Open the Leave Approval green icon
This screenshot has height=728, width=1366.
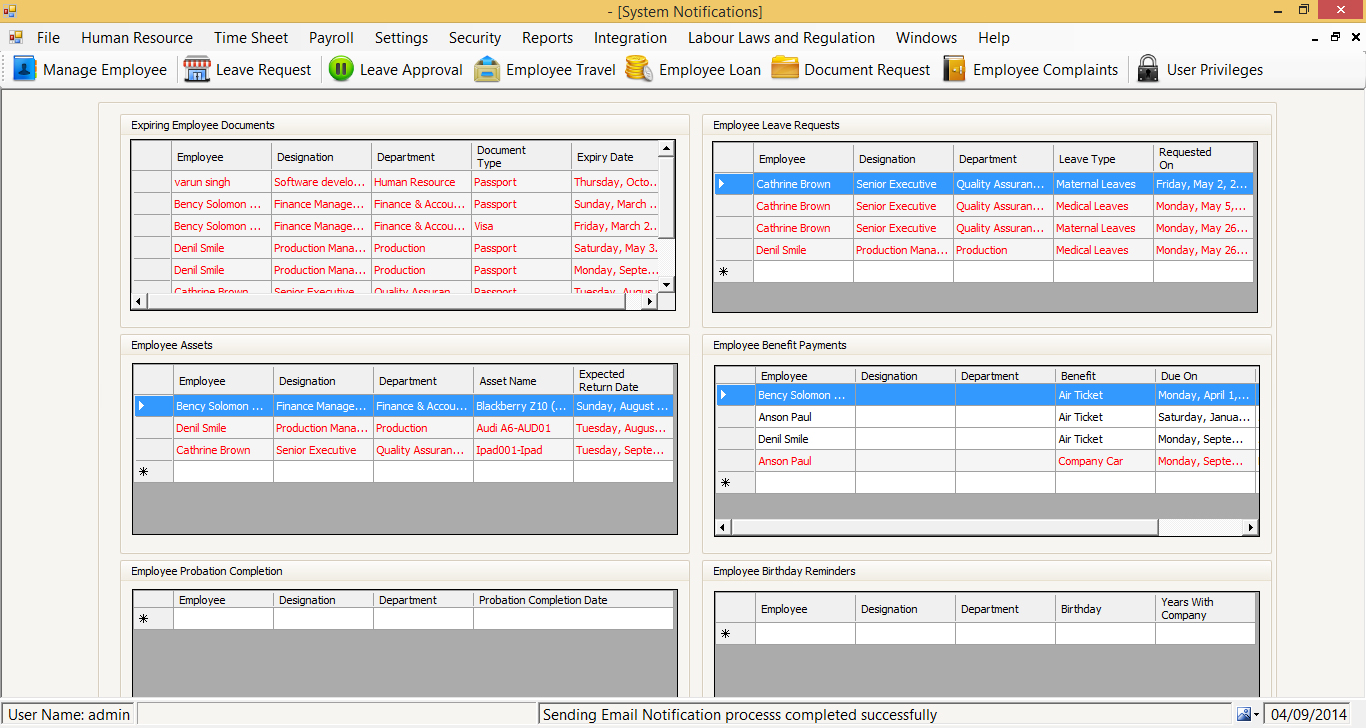(x=341, y=69)
